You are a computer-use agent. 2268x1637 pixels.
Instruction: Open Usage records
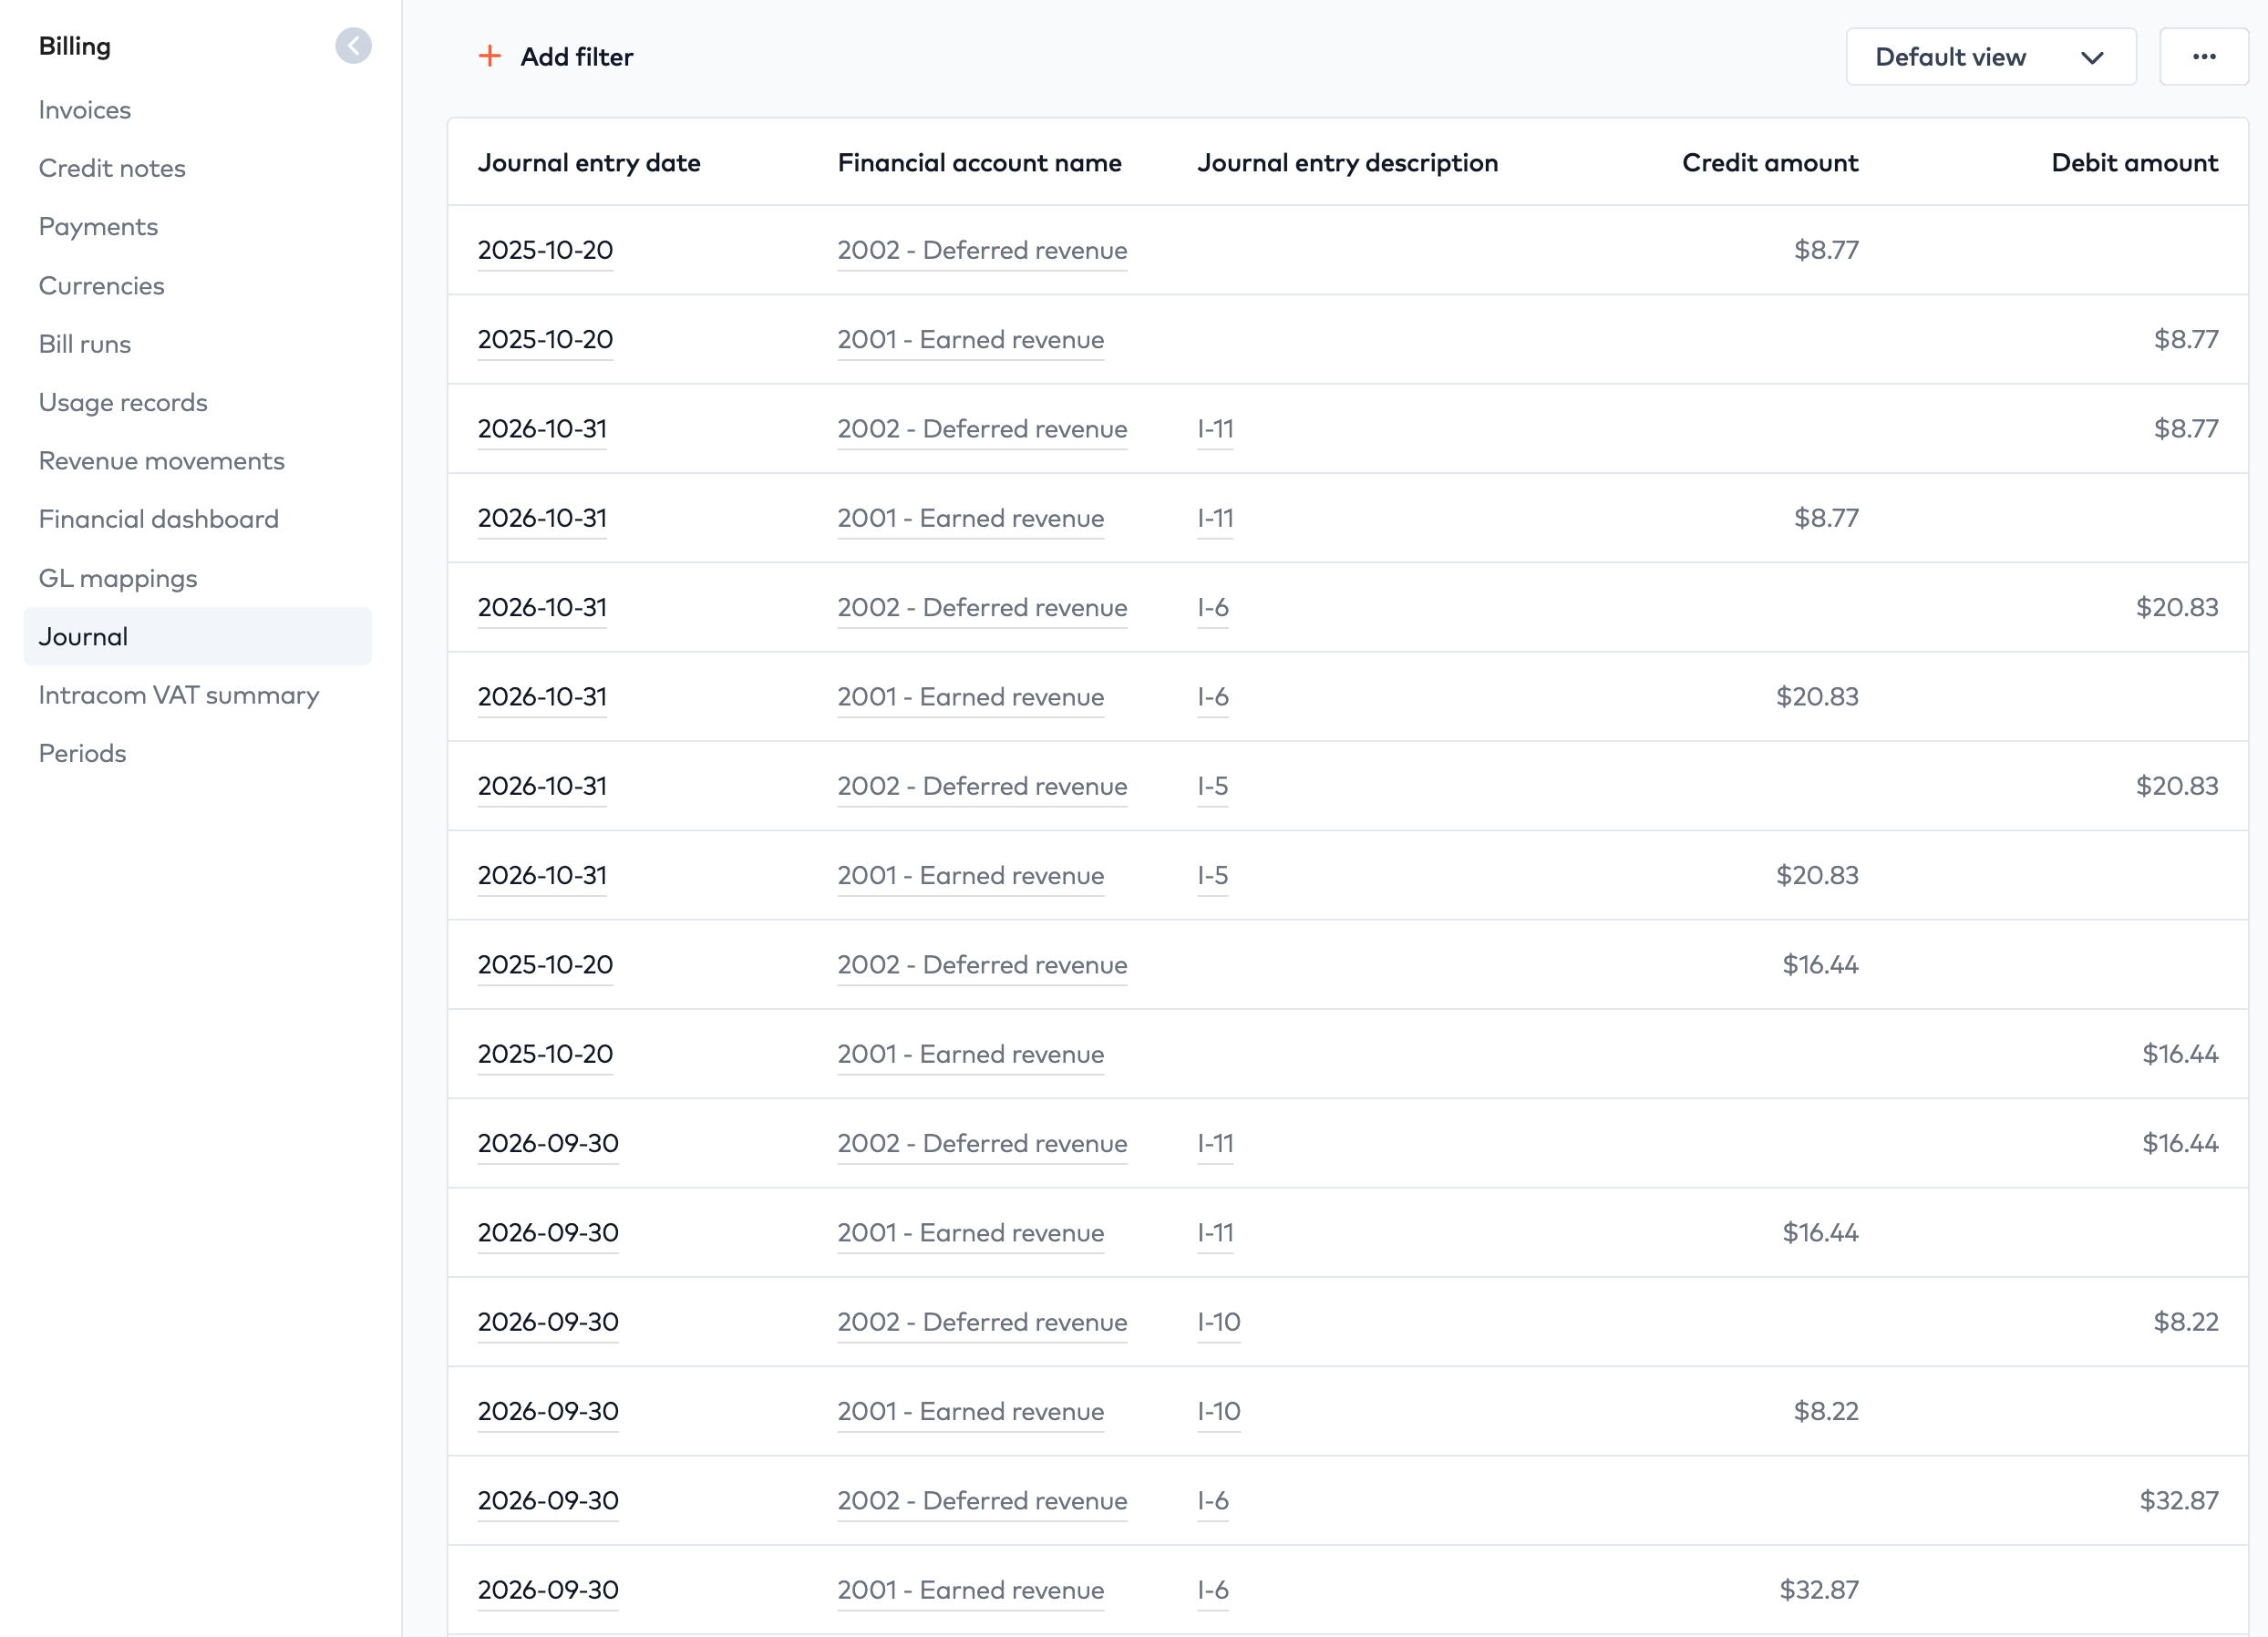123,403
